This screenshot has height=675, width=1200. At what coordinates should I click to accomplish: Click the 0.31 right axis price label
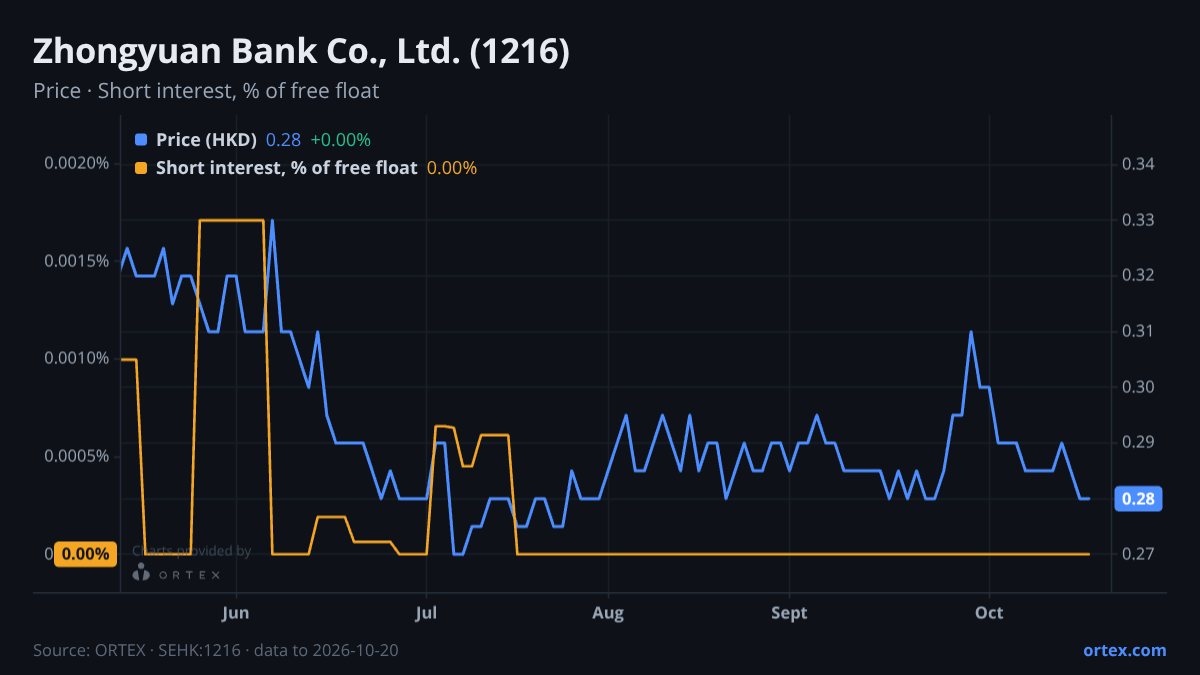(1139, 331)
